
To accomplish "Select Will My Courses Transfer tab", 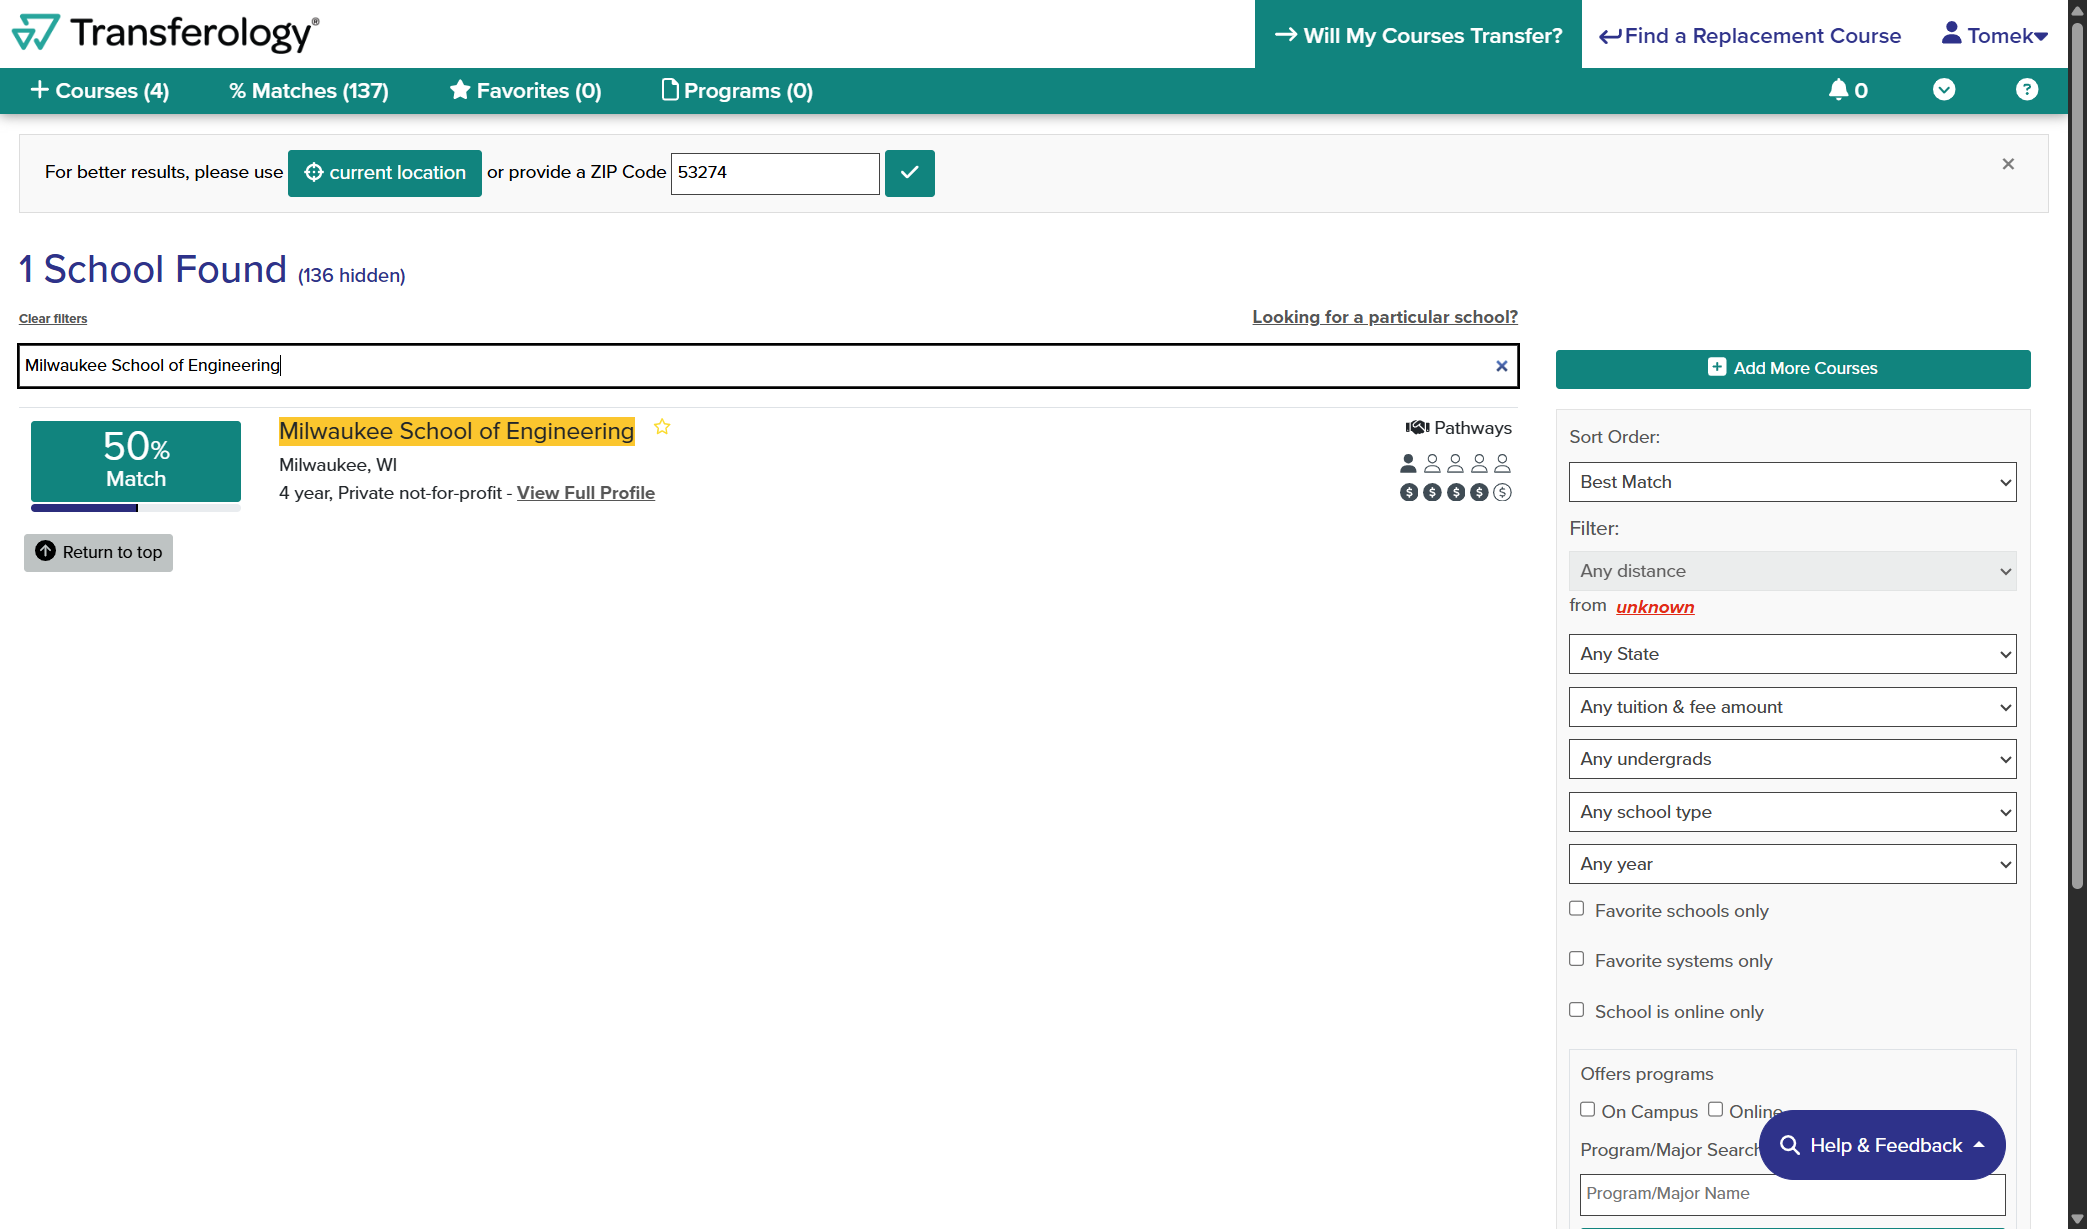I will [1418, 35].
